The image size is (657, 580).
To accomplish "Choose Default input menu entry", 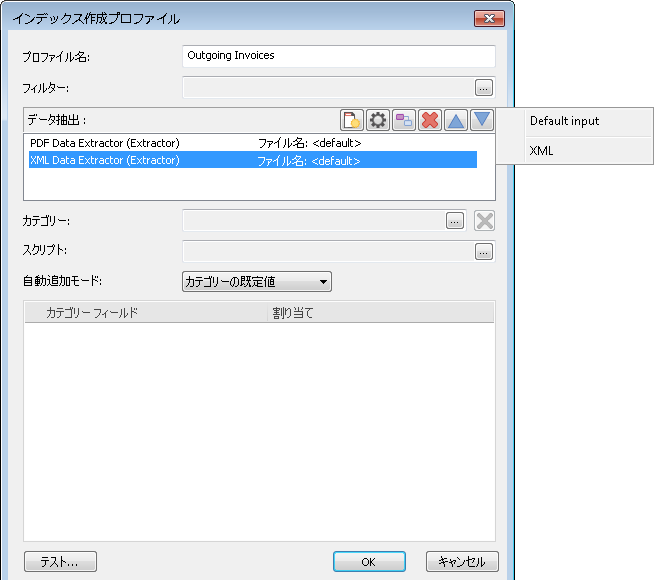I will coord(574,122).
